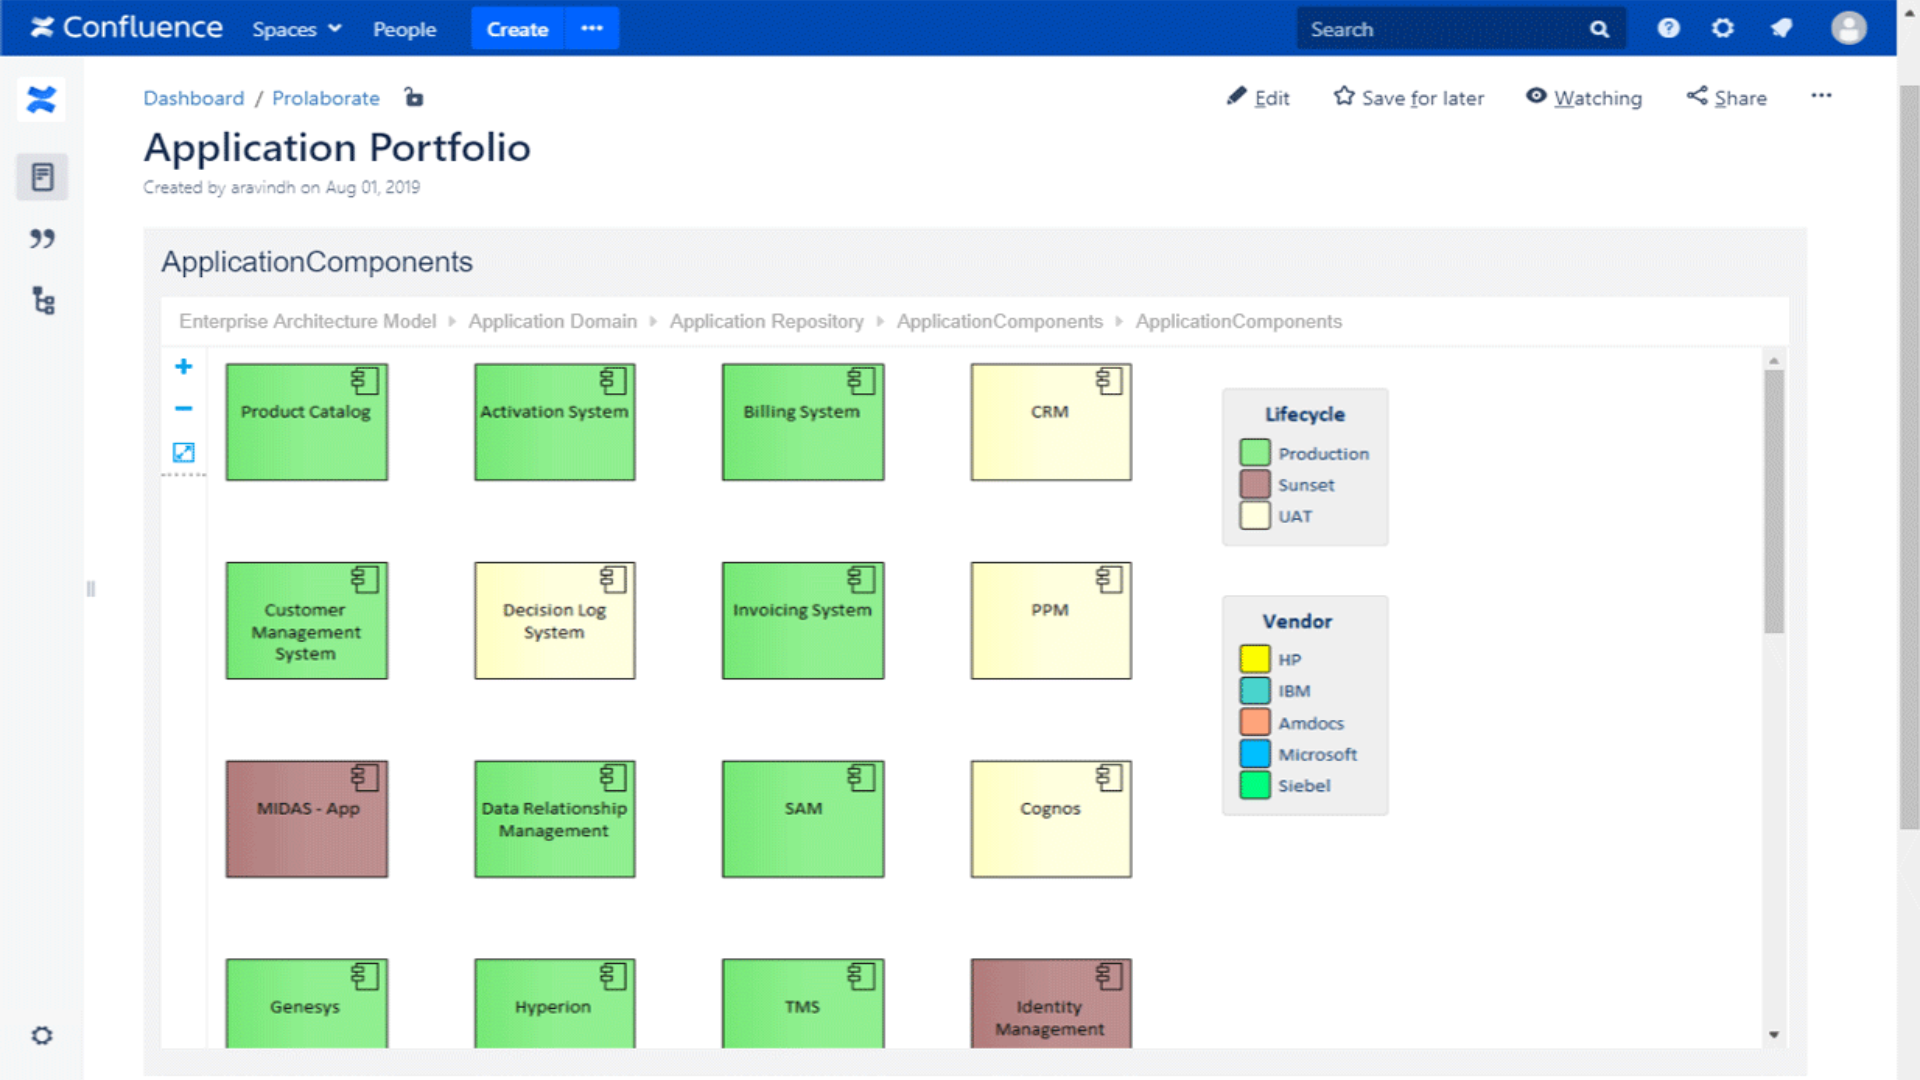Toggle Watching for this page
This screenshot has width=1920, height=1080.
click(1583, 98)
